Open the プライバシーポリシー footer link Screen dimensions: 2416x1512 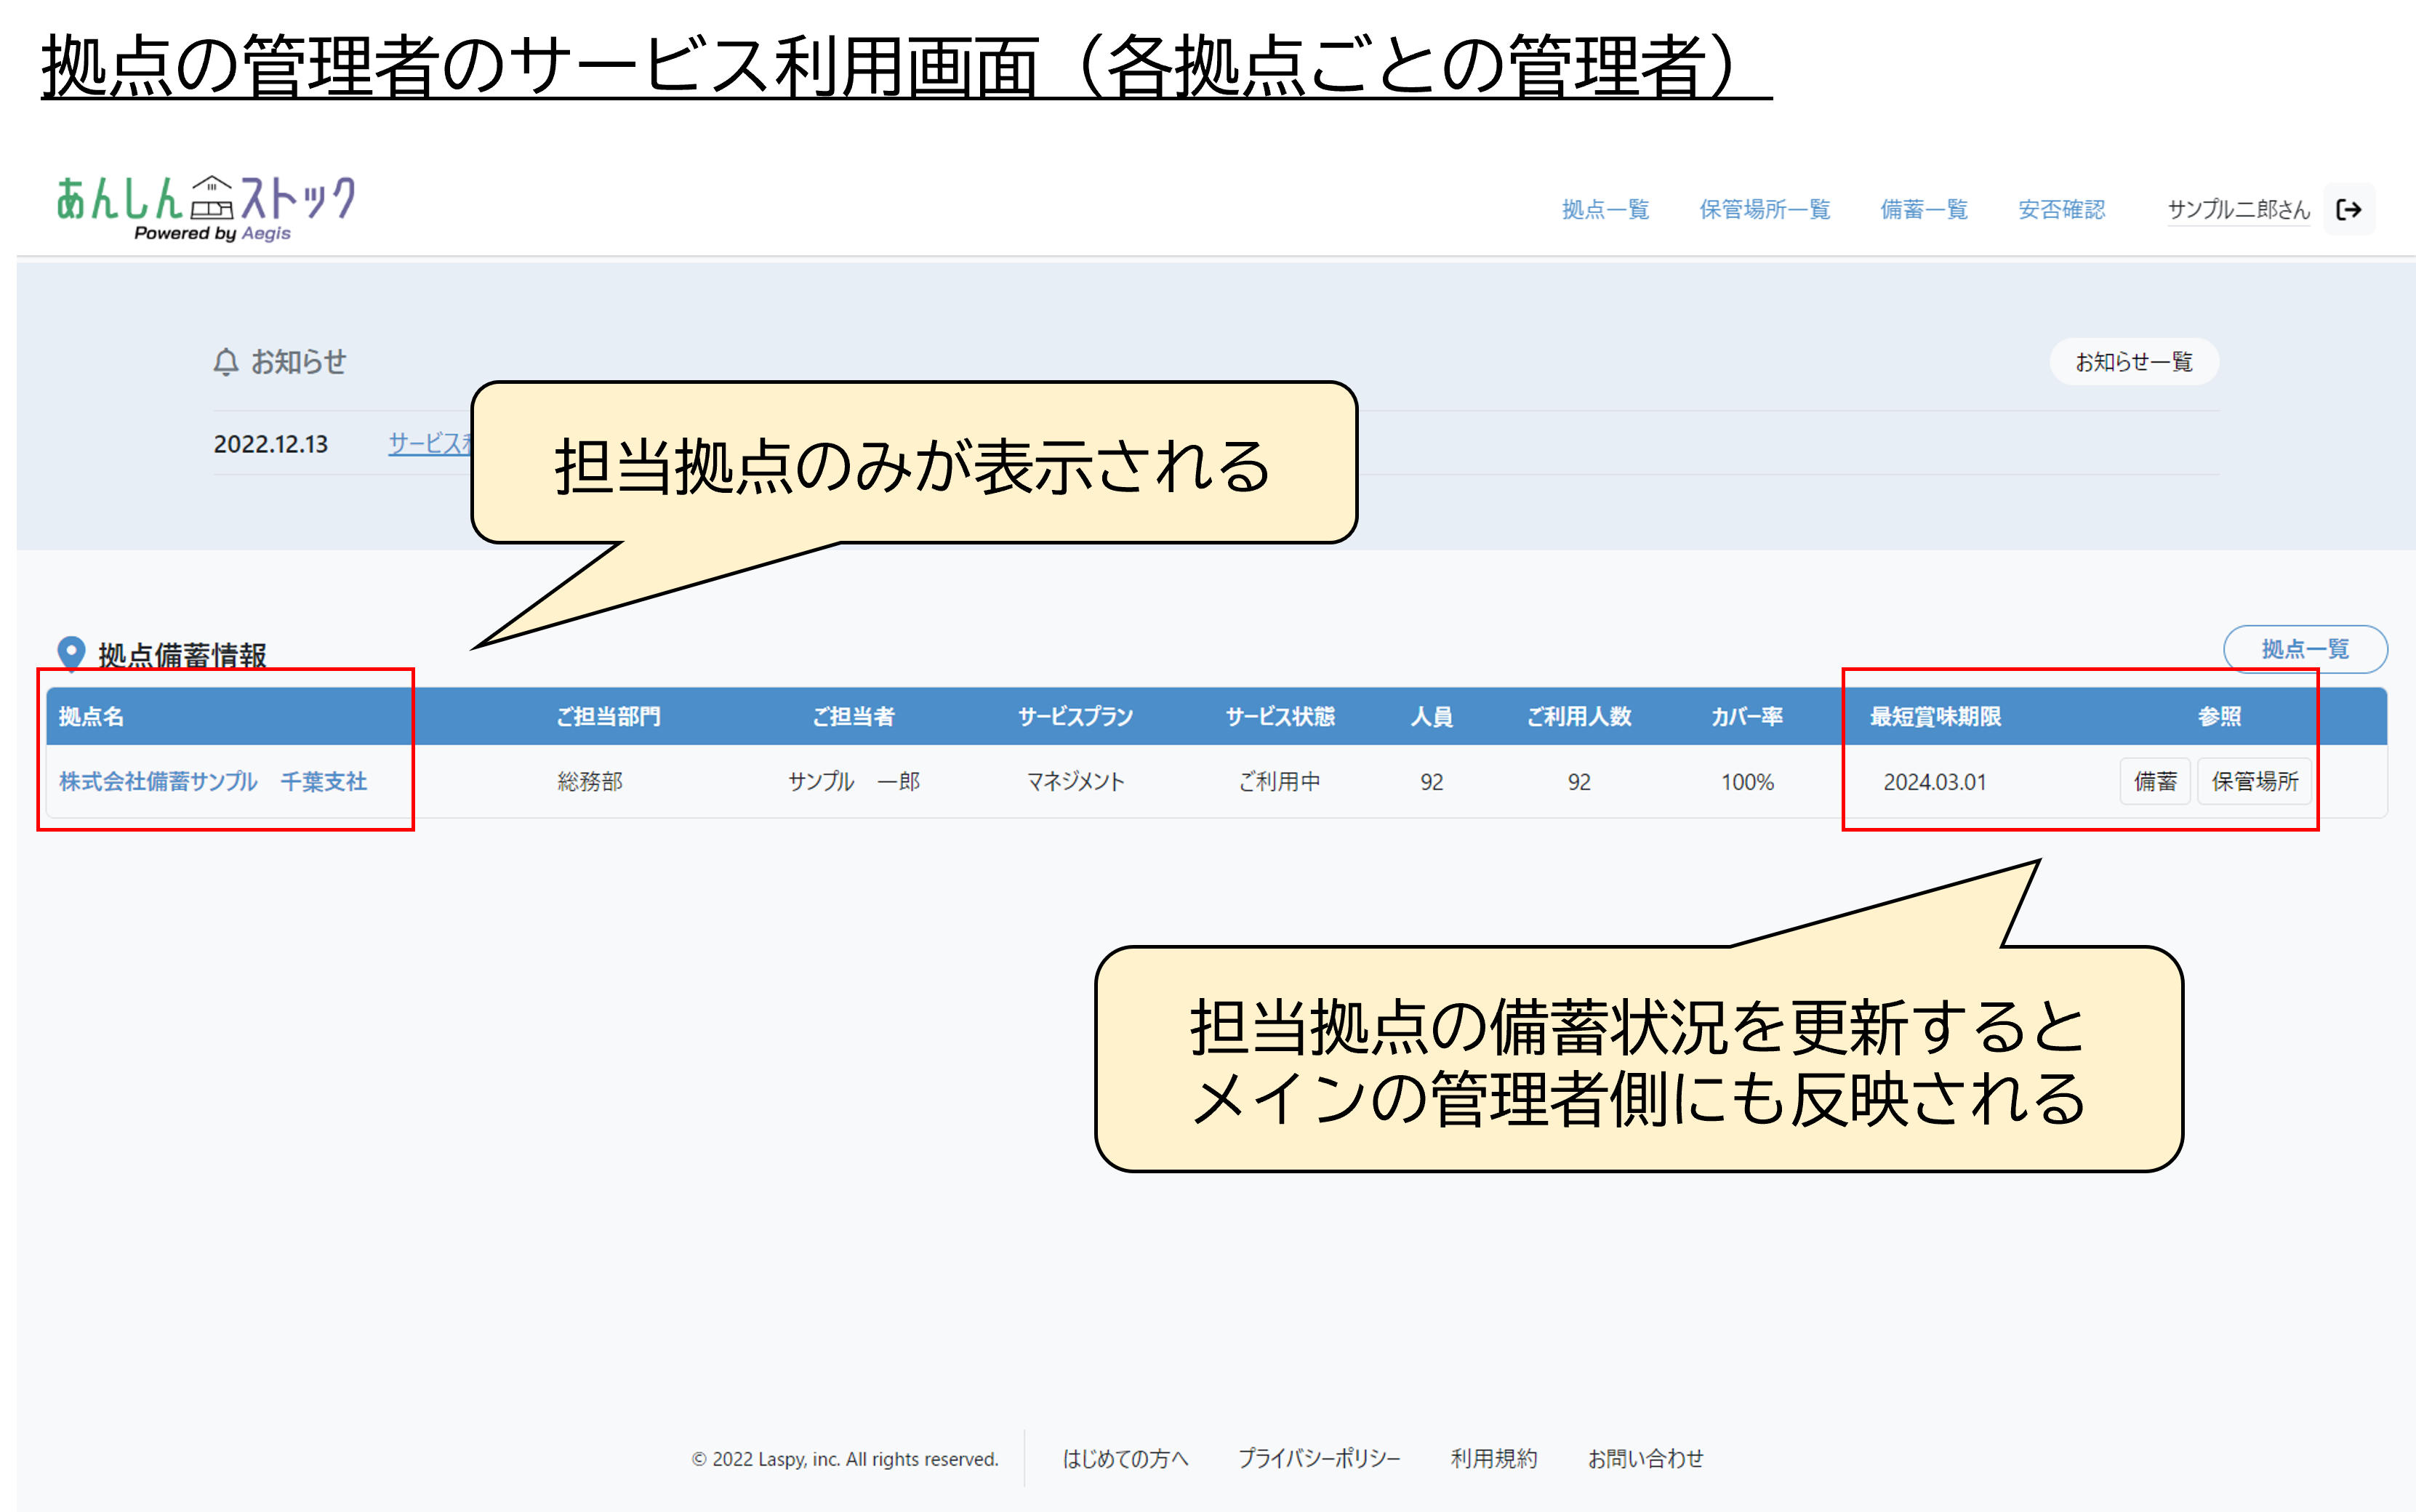coord(1319,1458)
